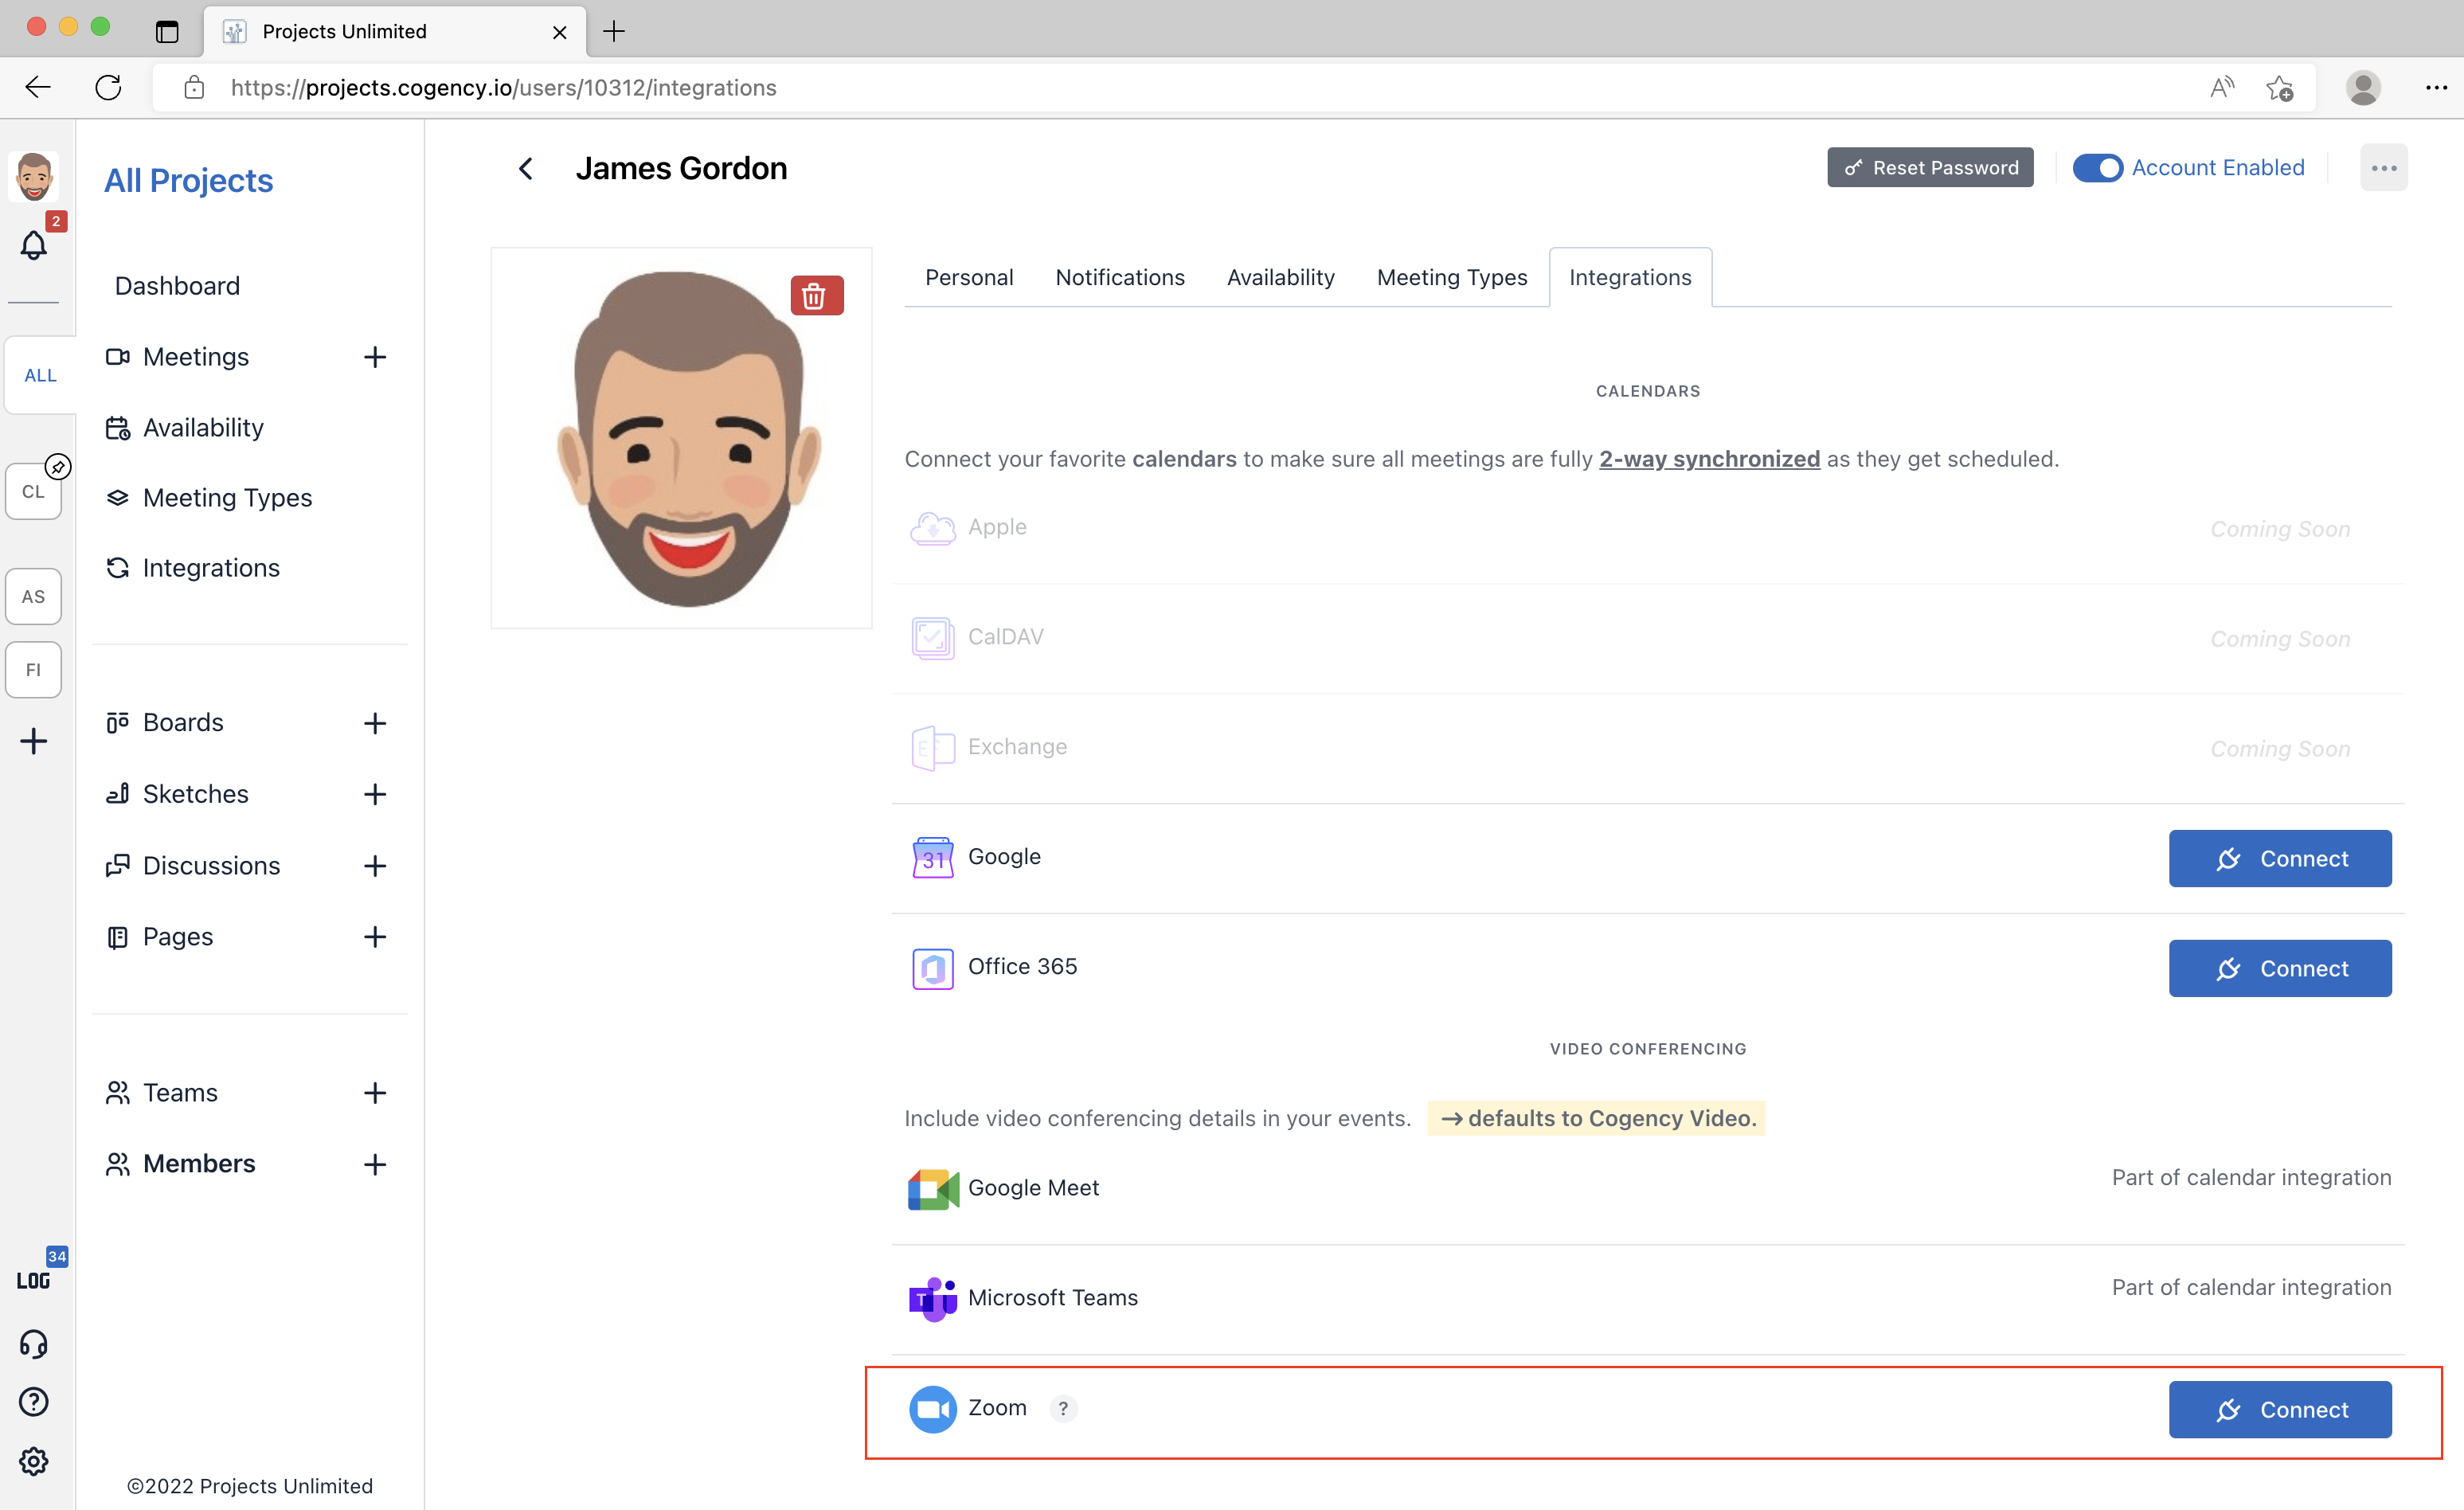Click the help question mark in sidebar
Image resolution: width=2464 pixels, height=1510 pixels.
pos(34,1402)
